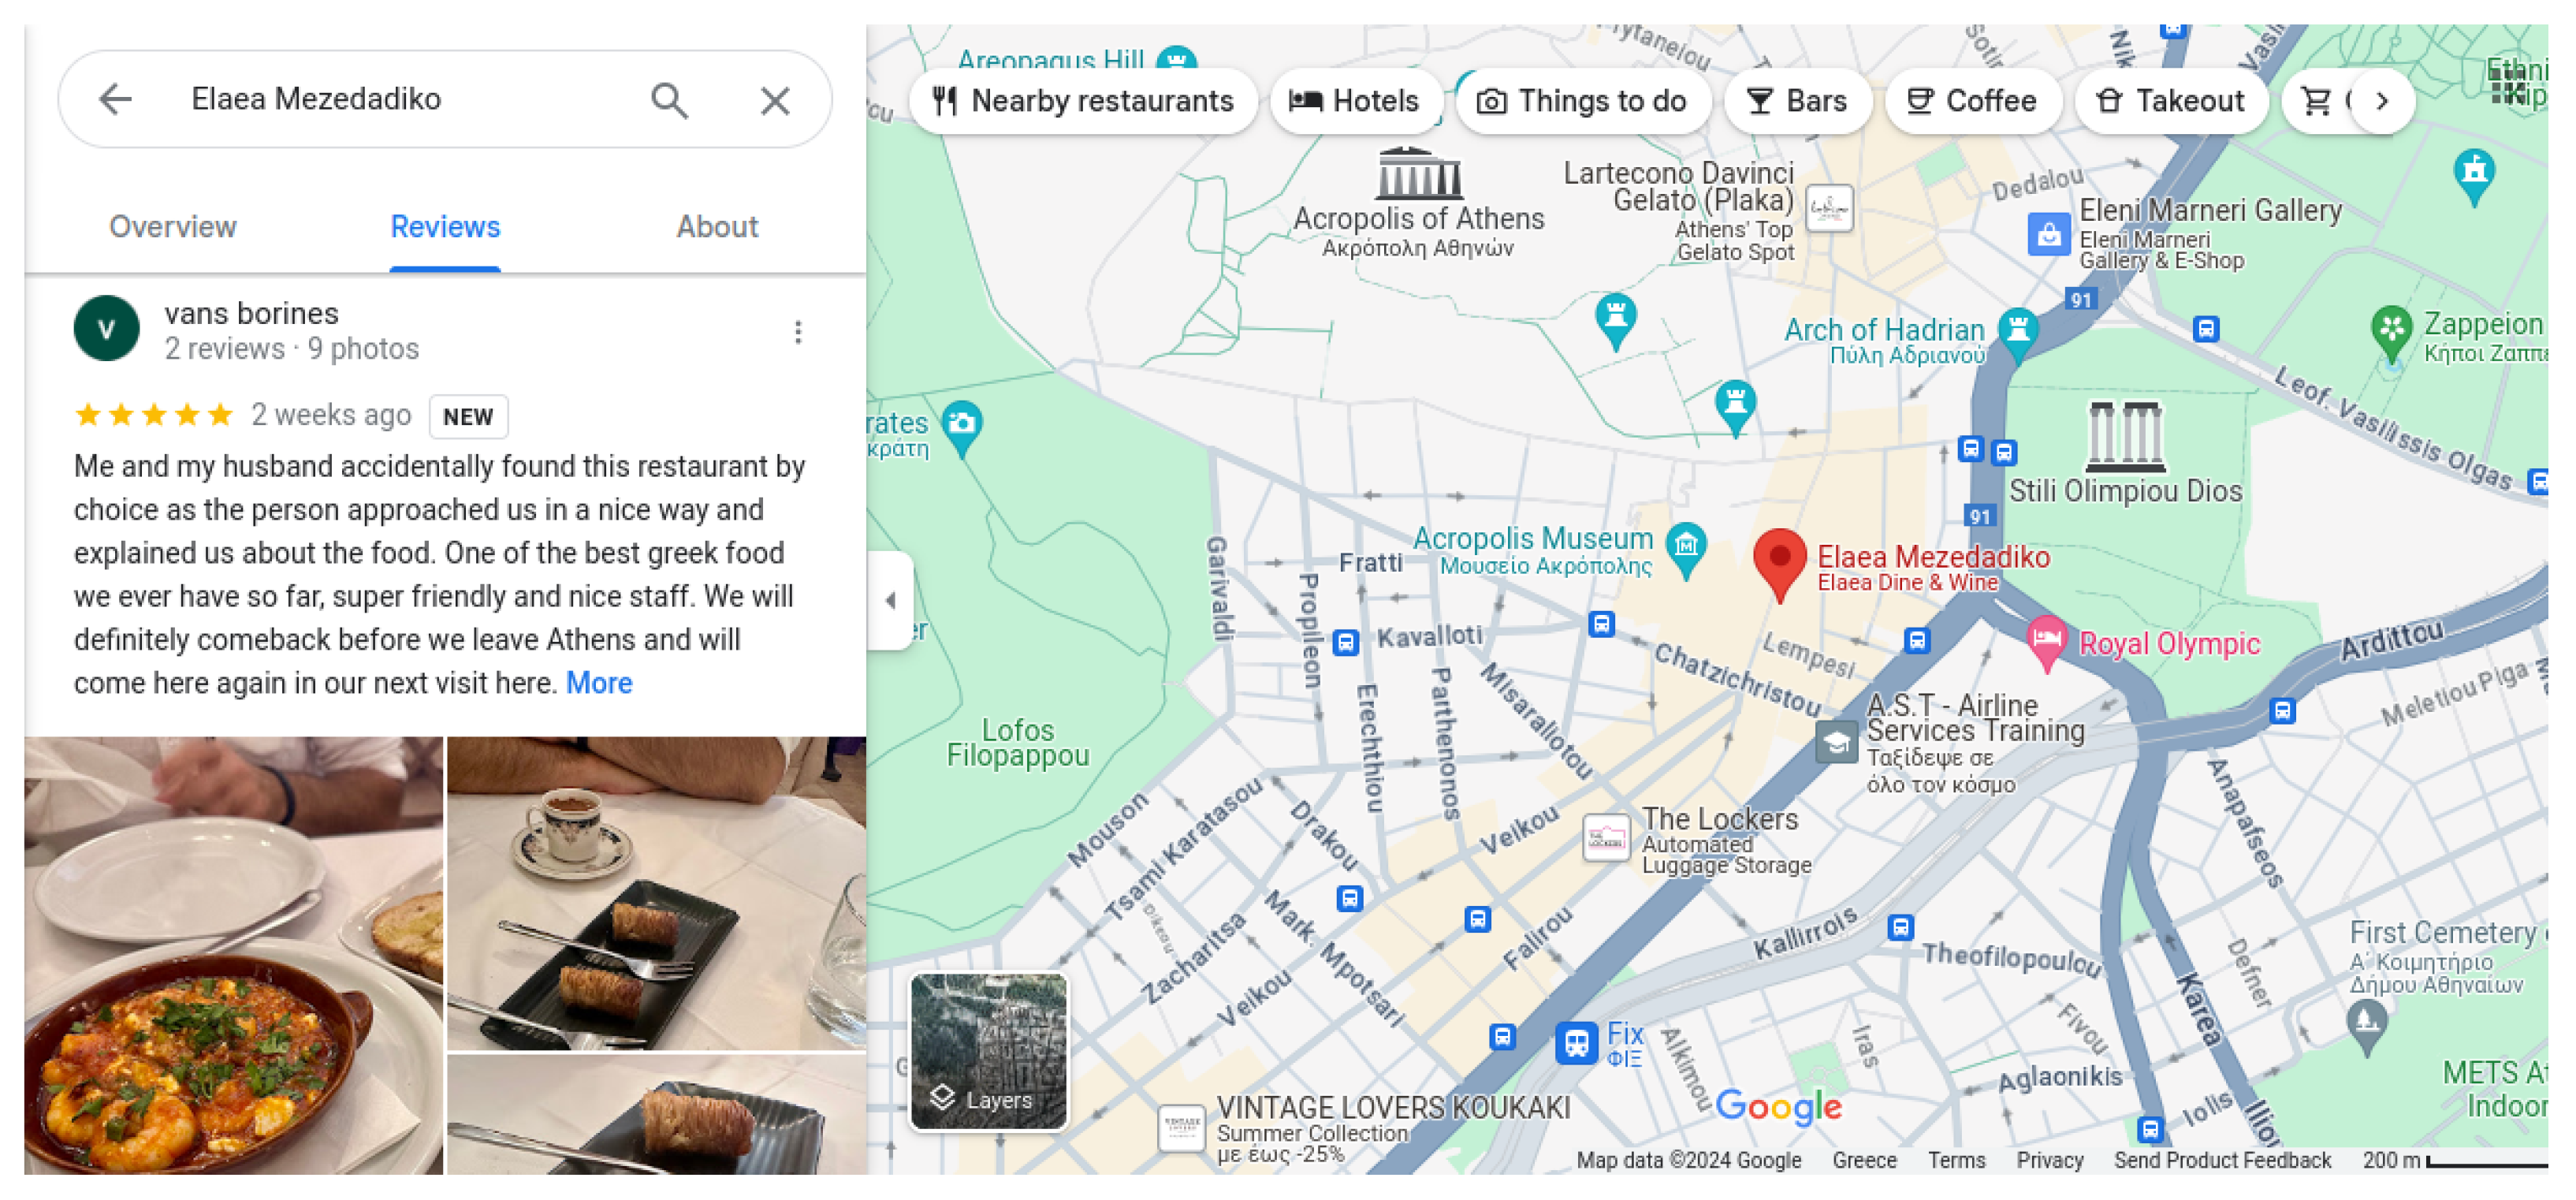Select the Nearby restaurants chip

pos(1083,101)
